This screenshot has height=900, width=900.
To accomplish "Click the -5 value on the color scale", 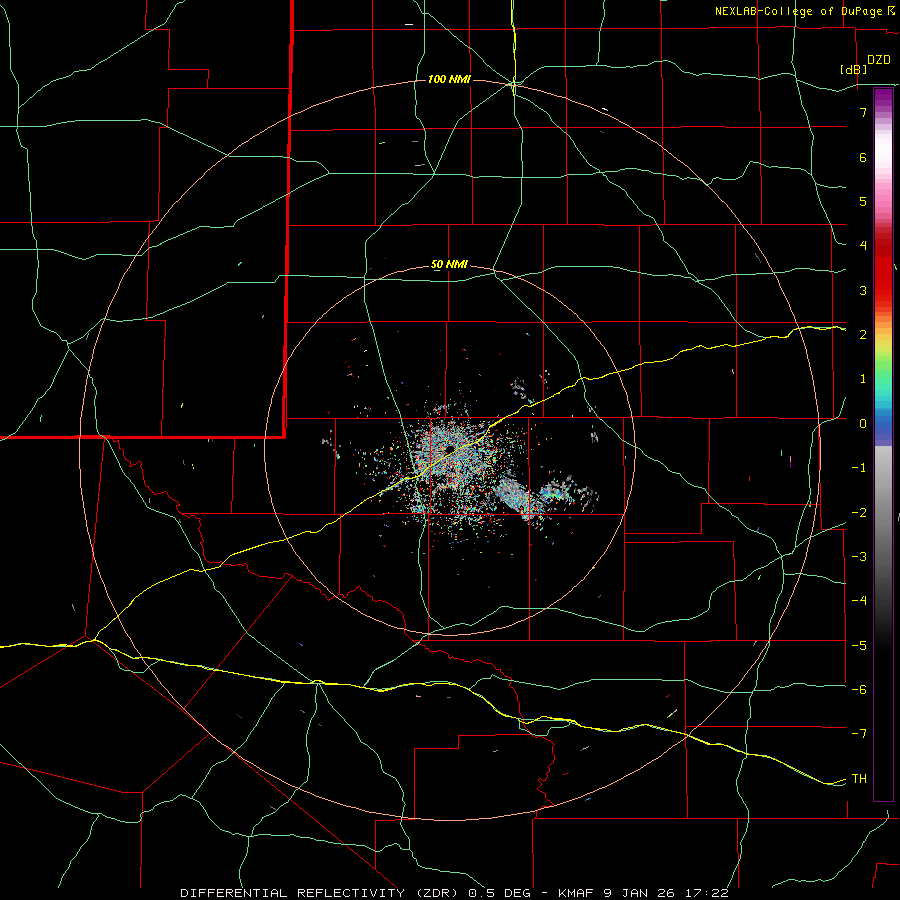I will (x=859, y=646).
